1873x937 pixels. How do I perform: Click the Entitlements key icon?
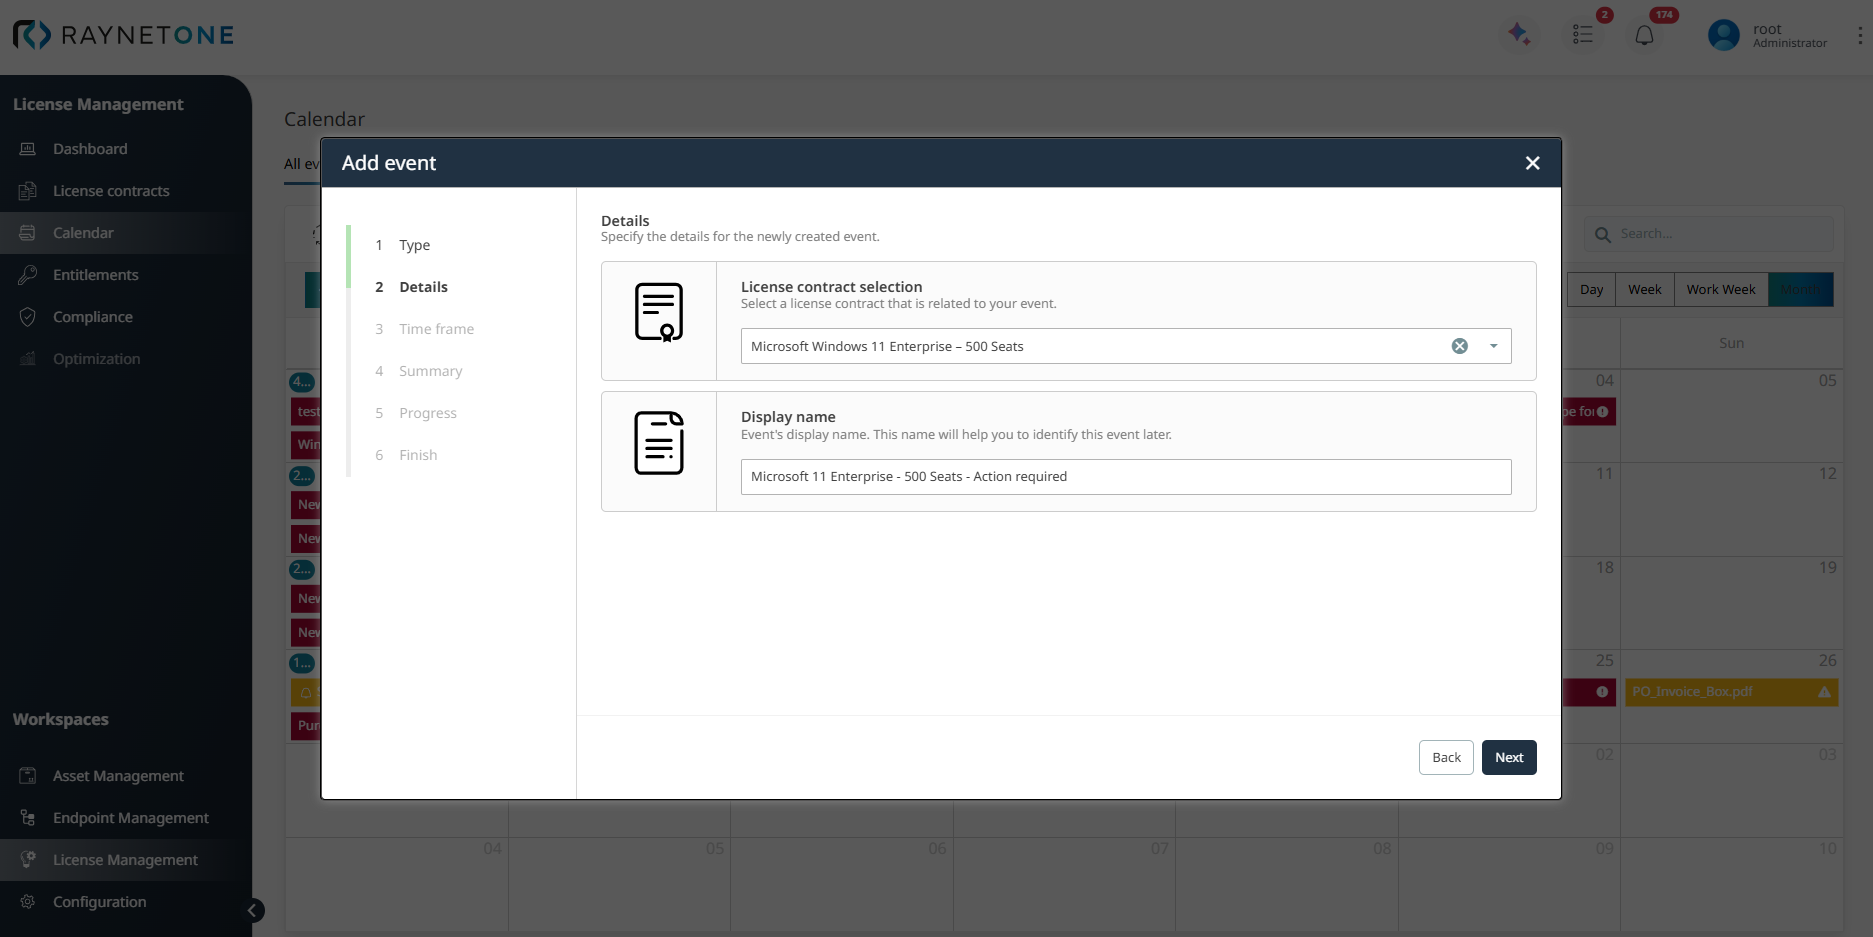tap(28, 275)
